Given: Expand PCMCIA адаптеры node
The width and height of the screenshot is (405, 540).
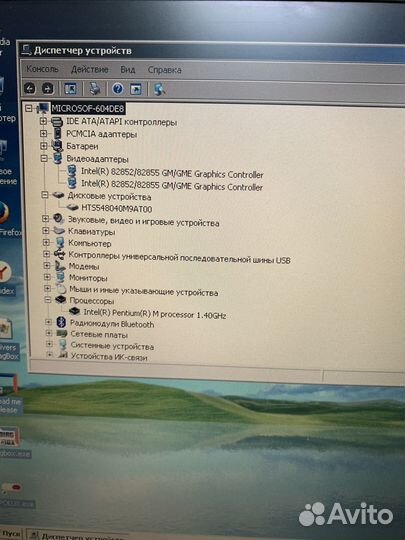Looking at the screenshot, I should pyautogui.click(x=43, y=134).
